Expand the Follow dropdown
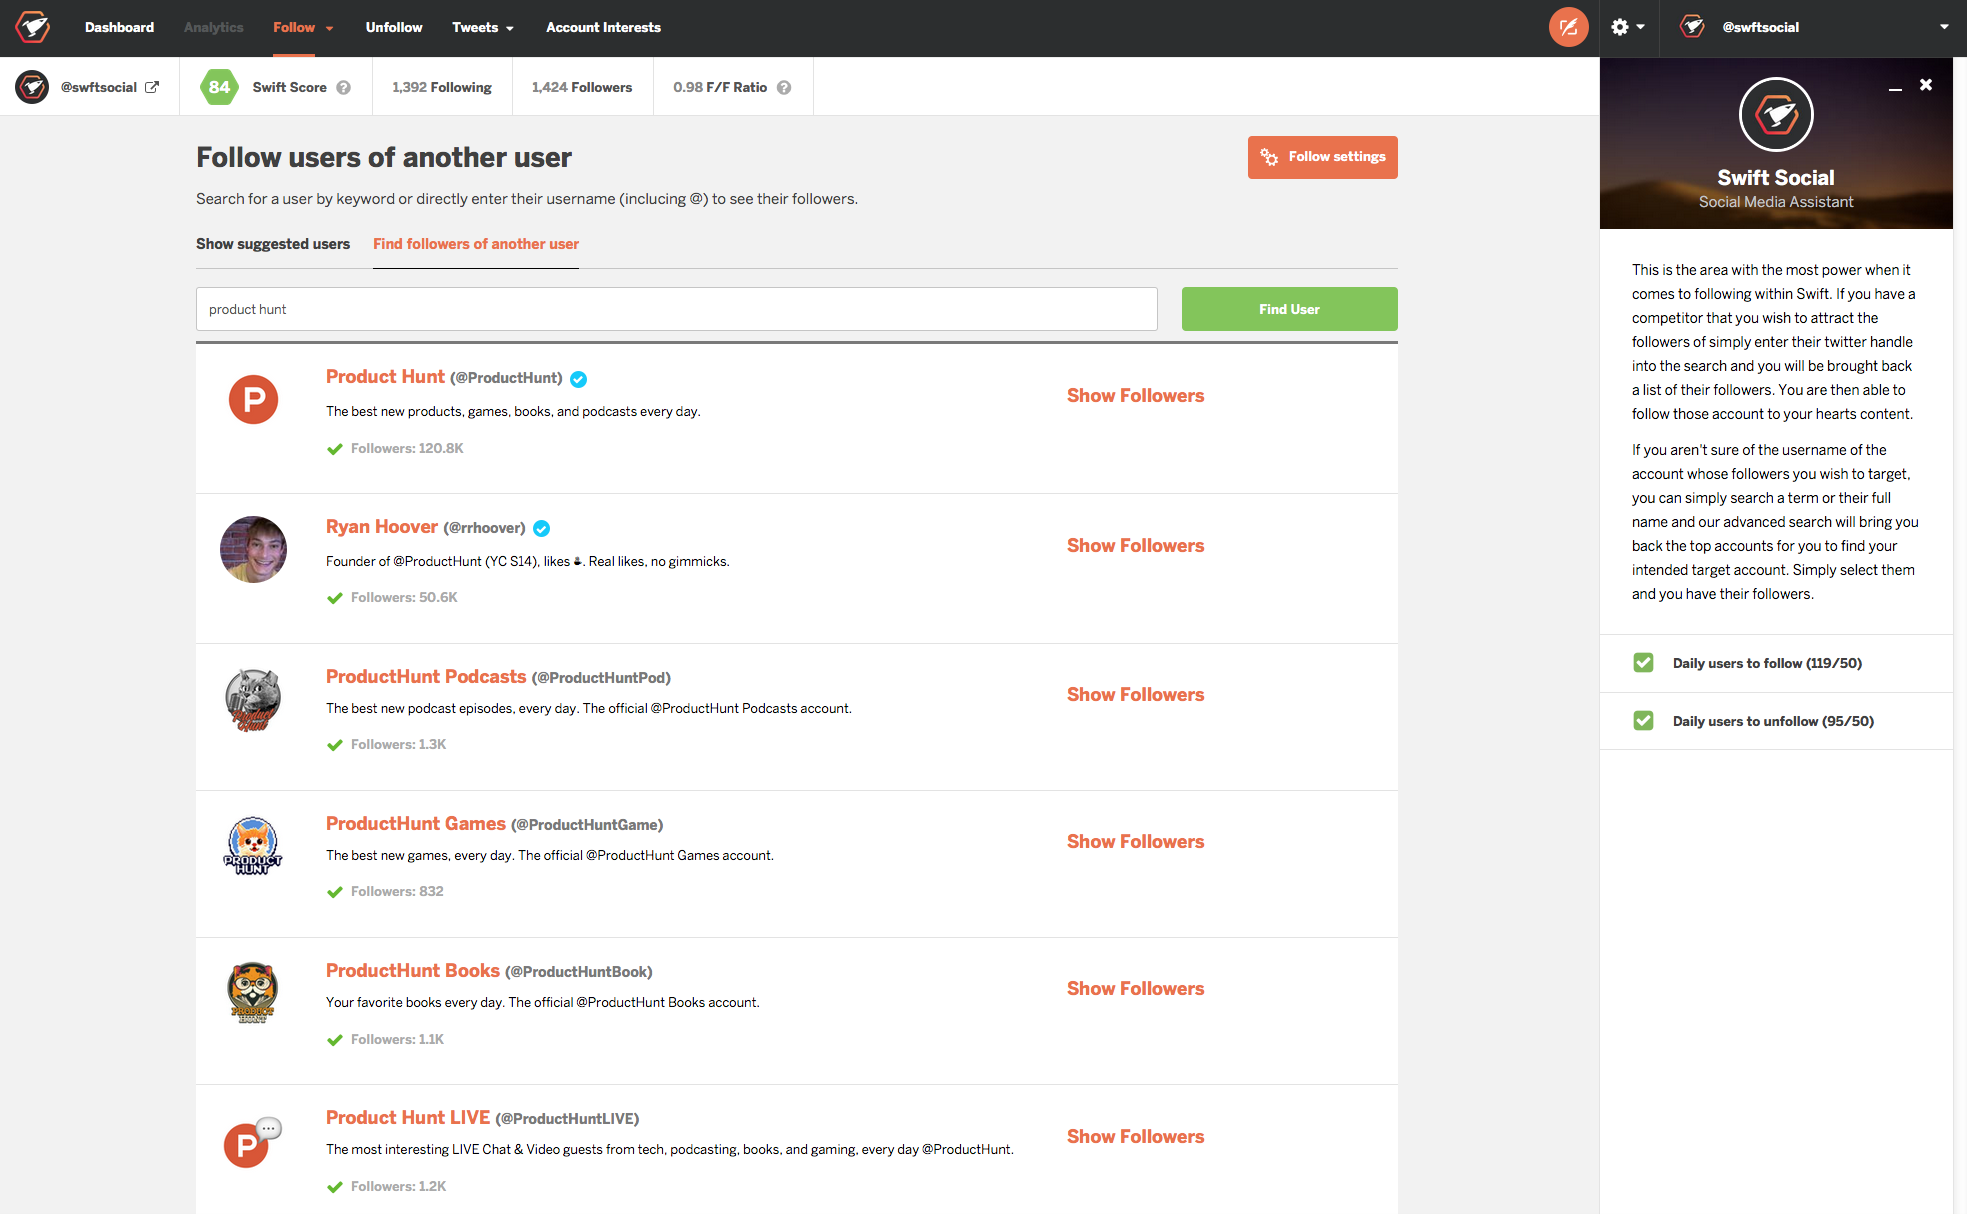The width and height of the screenshot is (1967, 1214). 302,27
